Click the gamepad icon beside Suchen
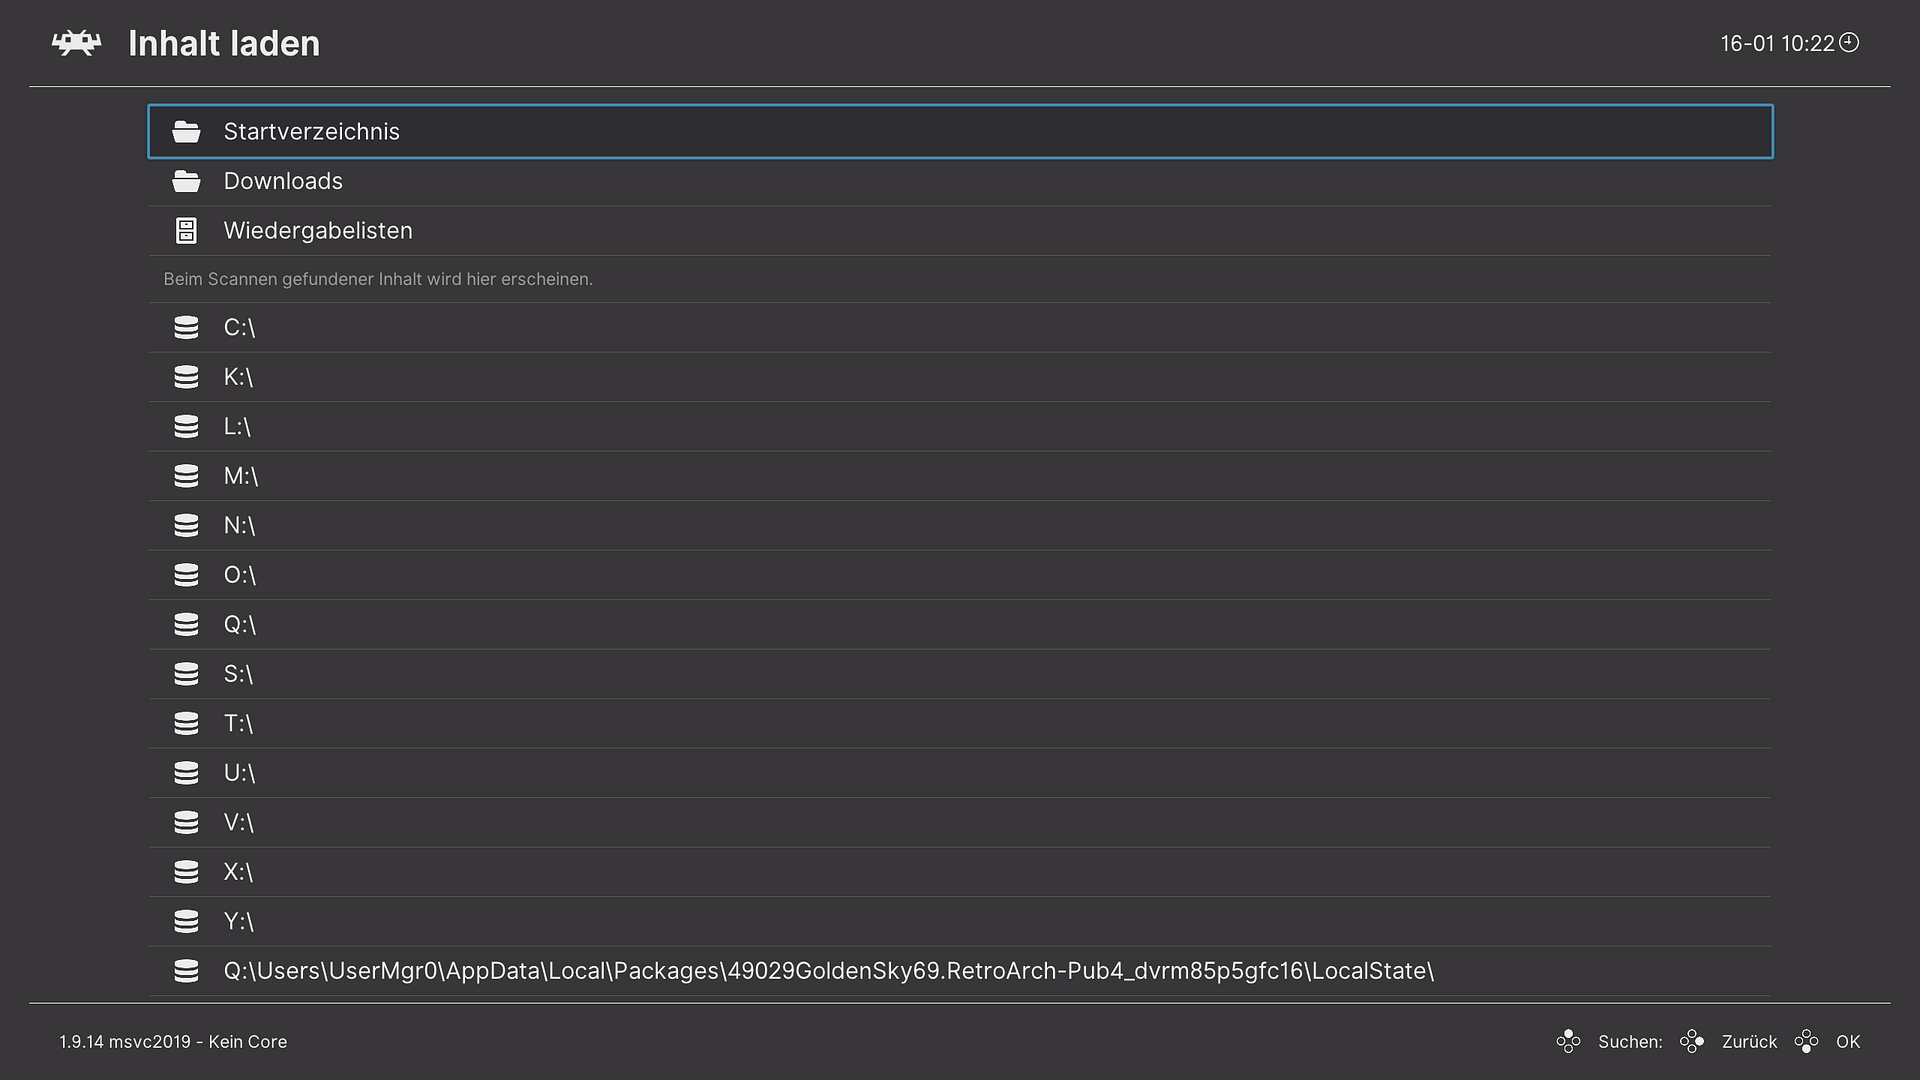 [x=1568, y=1042]
